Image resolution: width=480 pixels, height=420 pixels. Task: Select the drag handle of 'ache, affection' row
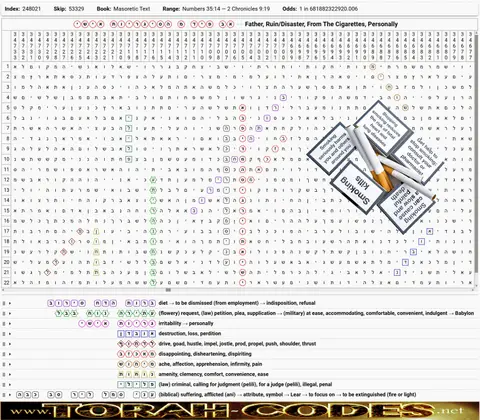[4, 364]
